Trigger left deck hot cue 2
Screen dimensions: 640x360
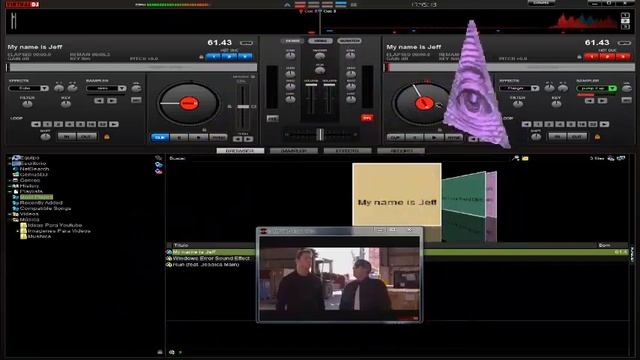(x=229, y=57)
